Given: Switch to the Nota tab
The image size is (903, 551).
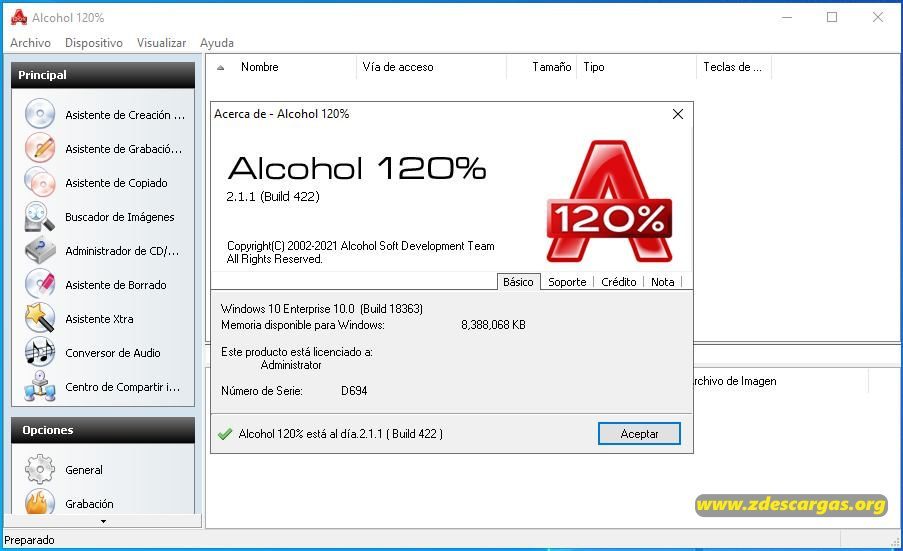Looking at the screenshot, I should click(x=662, y=282).
